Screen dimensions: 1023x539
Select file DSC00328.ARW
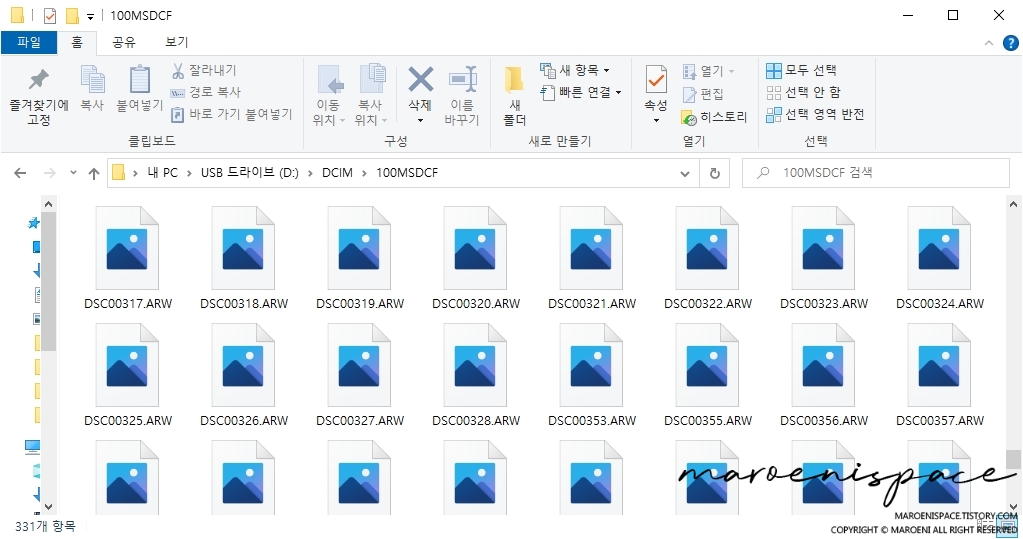coord(476,375)
